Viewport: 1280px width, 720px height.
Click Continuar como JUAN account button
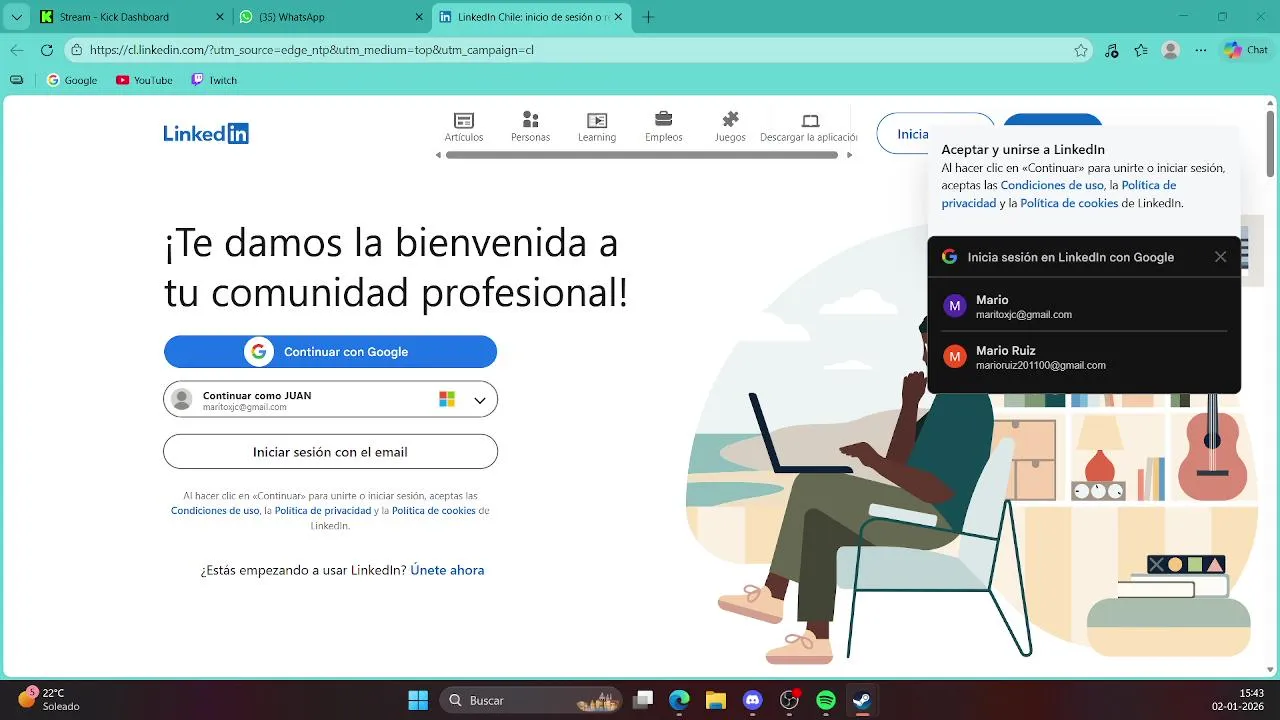[x=330, y=400]
